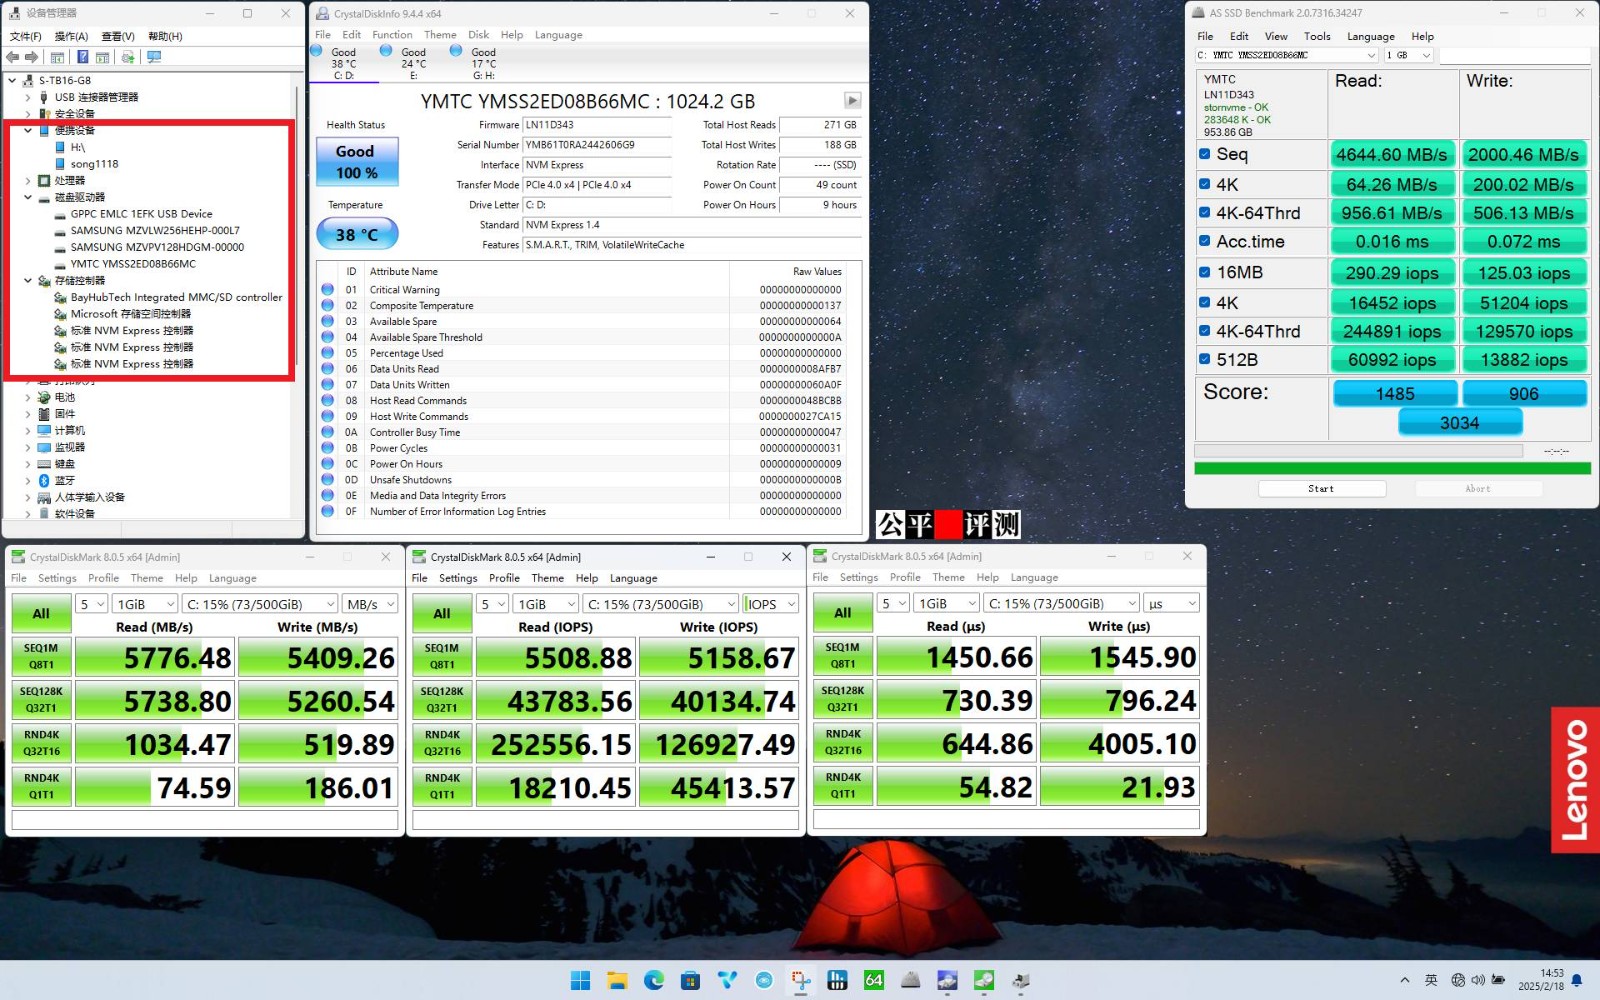
Task: Open the Tools menu in AS SSD Benchmark
Action: (x=1317, y=36)
